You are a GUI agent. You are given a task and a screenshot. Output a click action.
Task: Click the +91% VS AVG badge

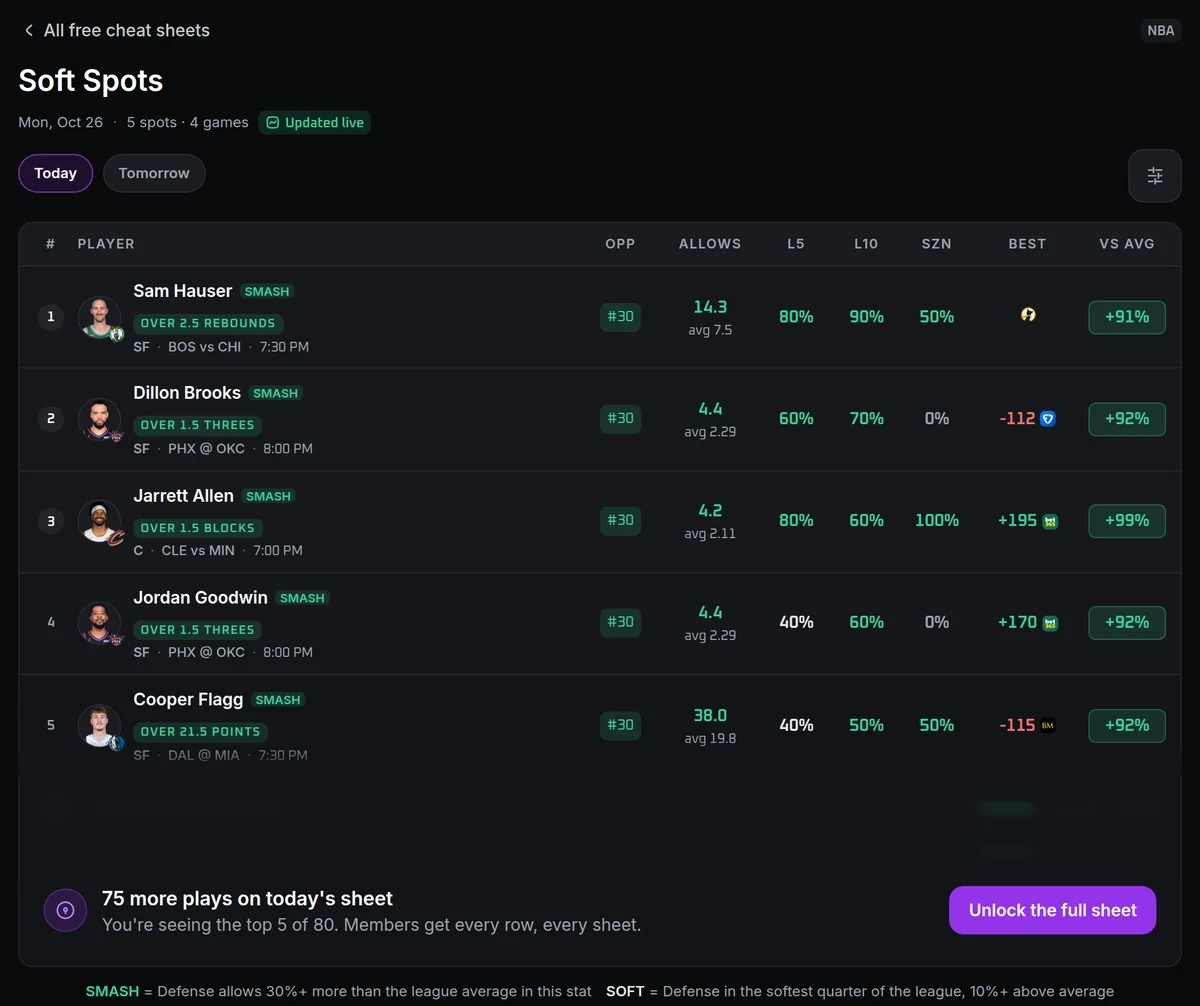tap(1127, 317)
